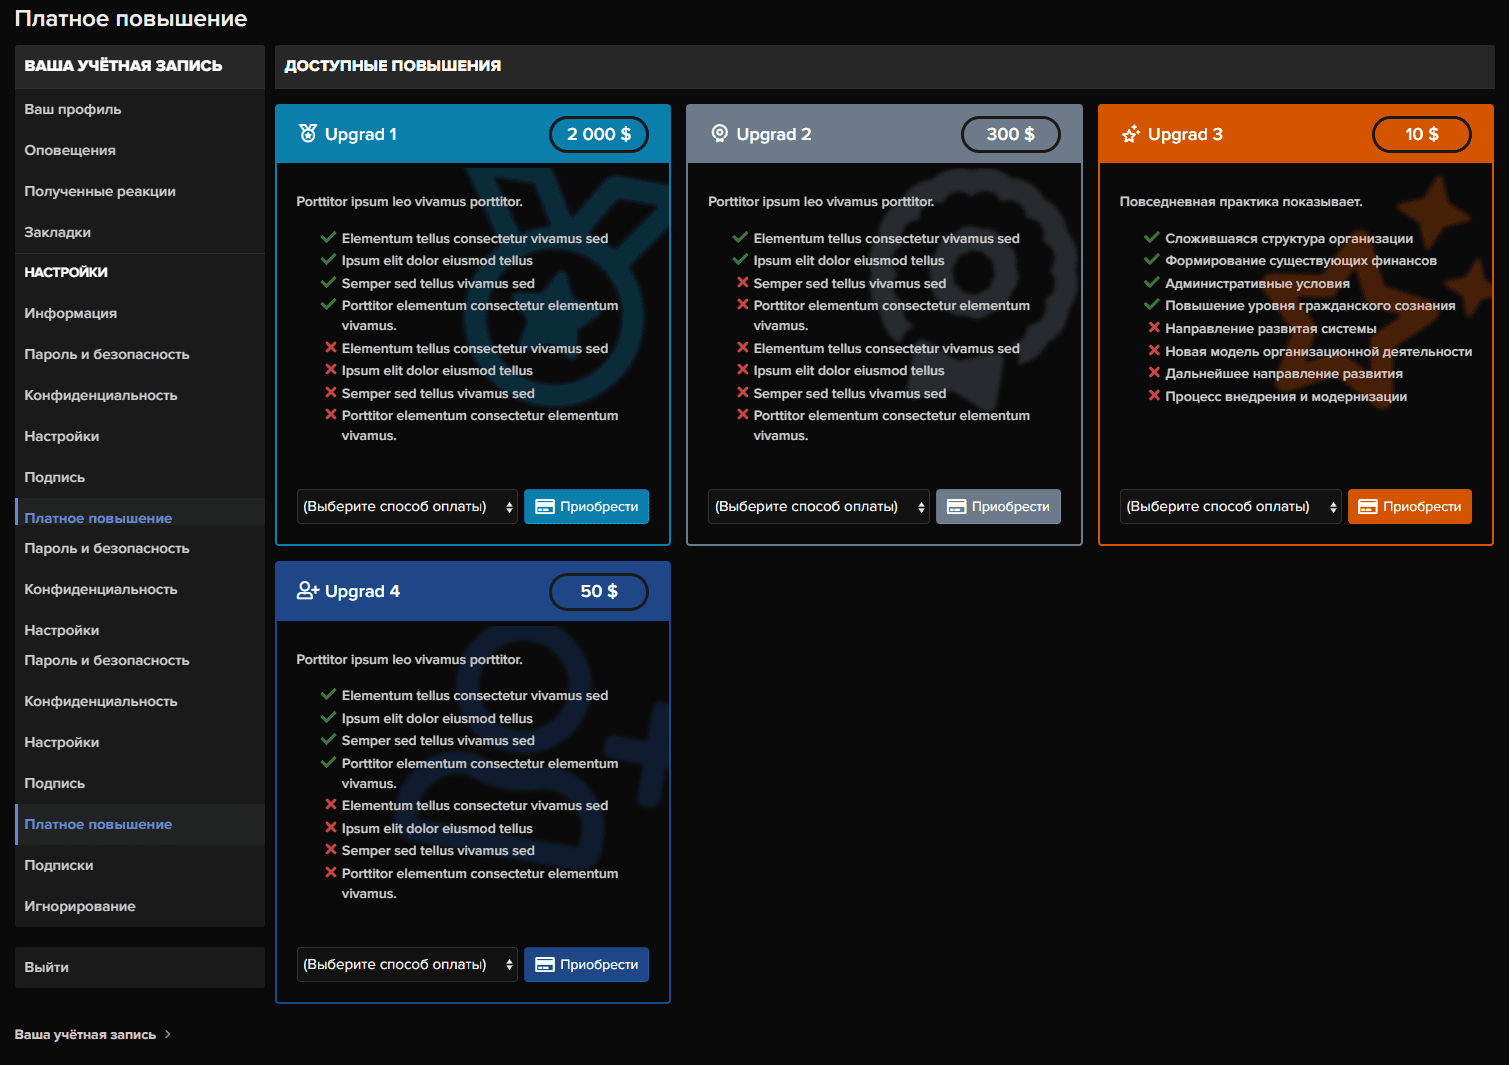
Task: Go to Оповещения in the account menu
Action: tap(70, 150)
